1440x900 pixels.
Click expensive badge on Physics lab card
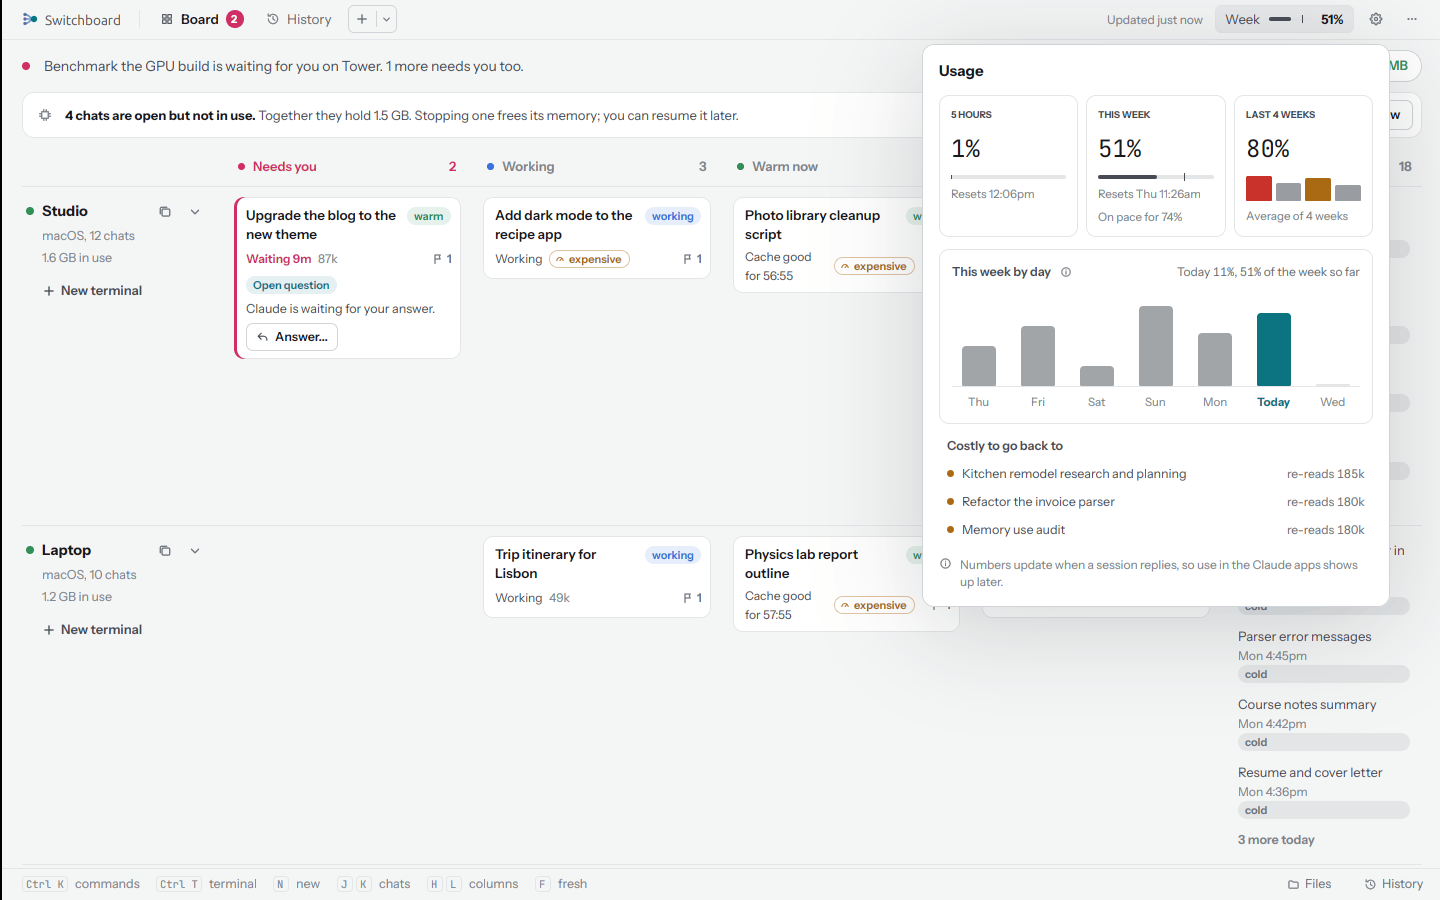pyautogui.click(x=874, y=605)
